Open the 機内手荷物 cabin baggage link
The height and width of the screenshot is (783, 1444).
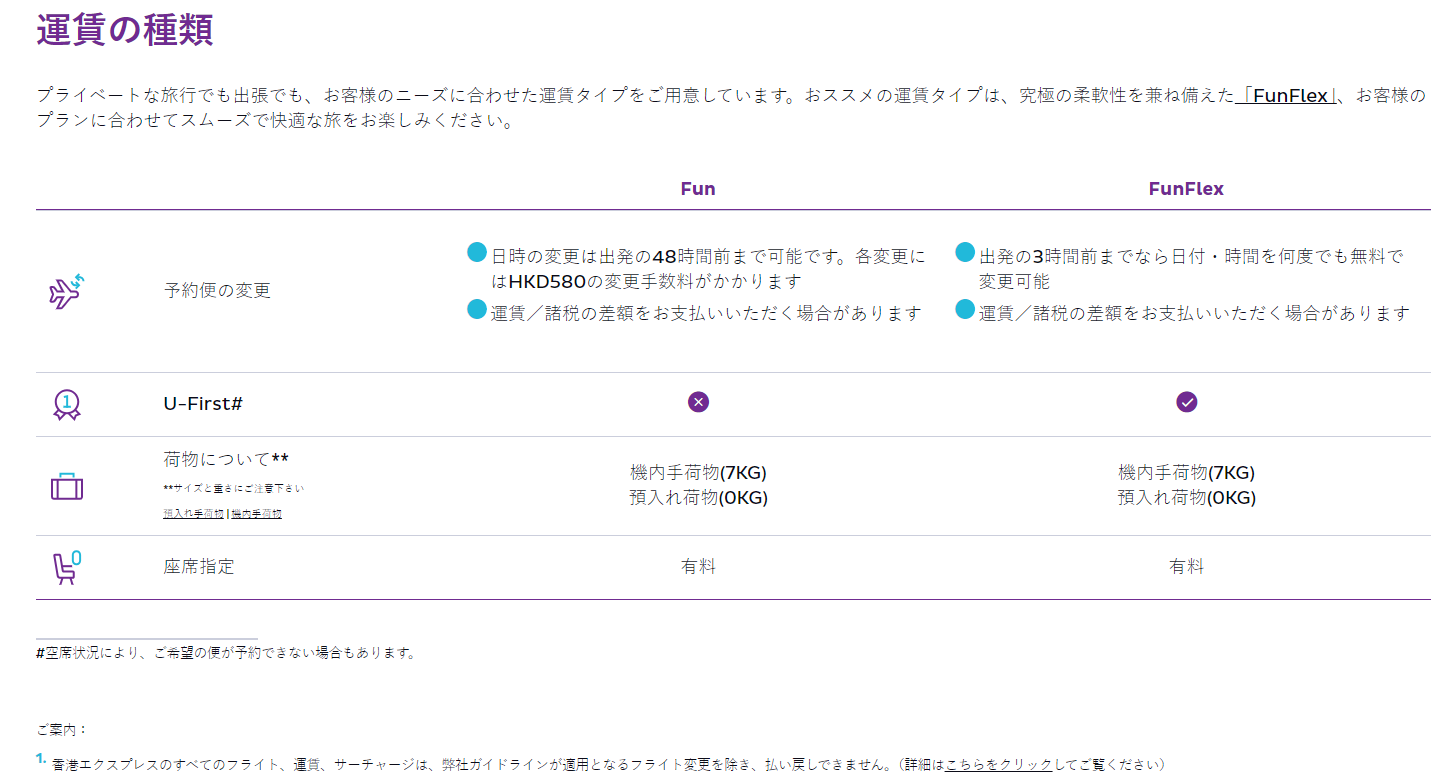point(257,514)
